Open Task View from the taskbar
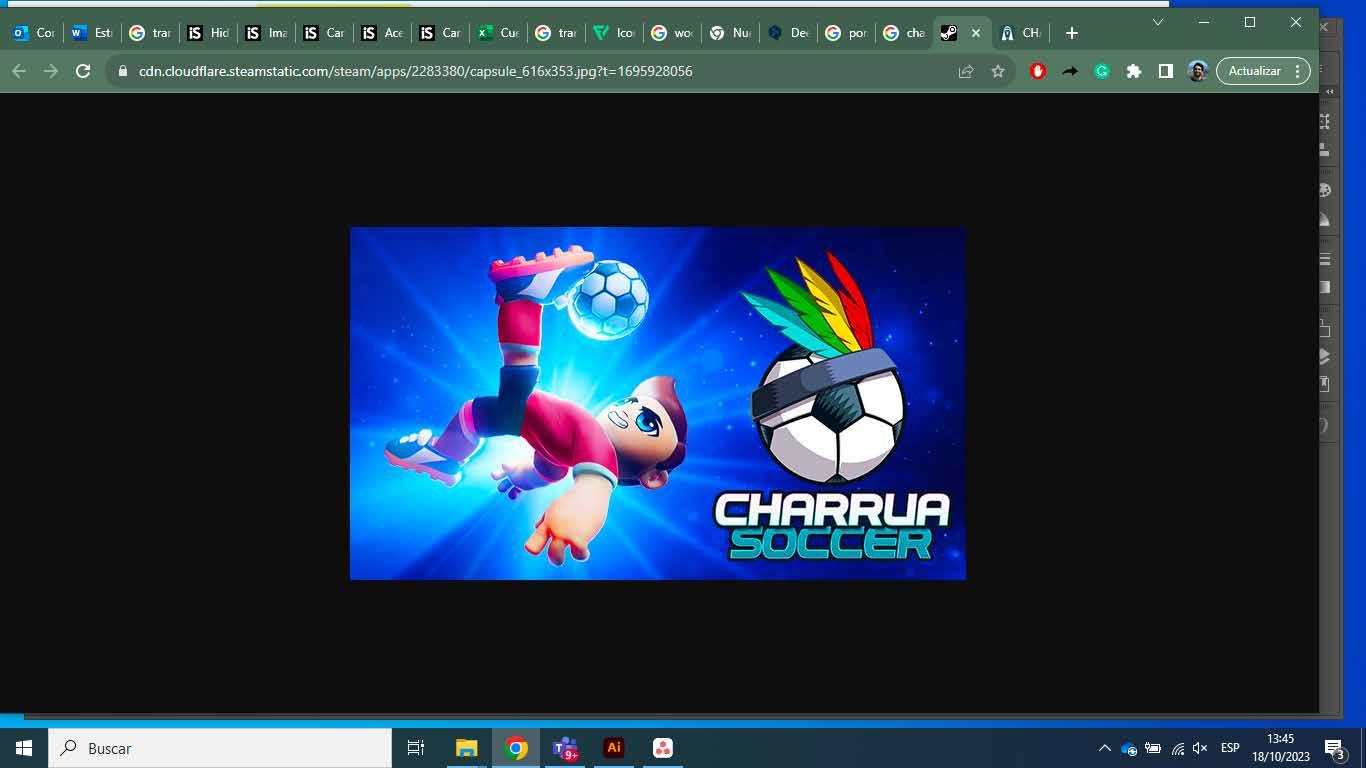The width and height of the screenshot is (1366, 768). (416, 748)
